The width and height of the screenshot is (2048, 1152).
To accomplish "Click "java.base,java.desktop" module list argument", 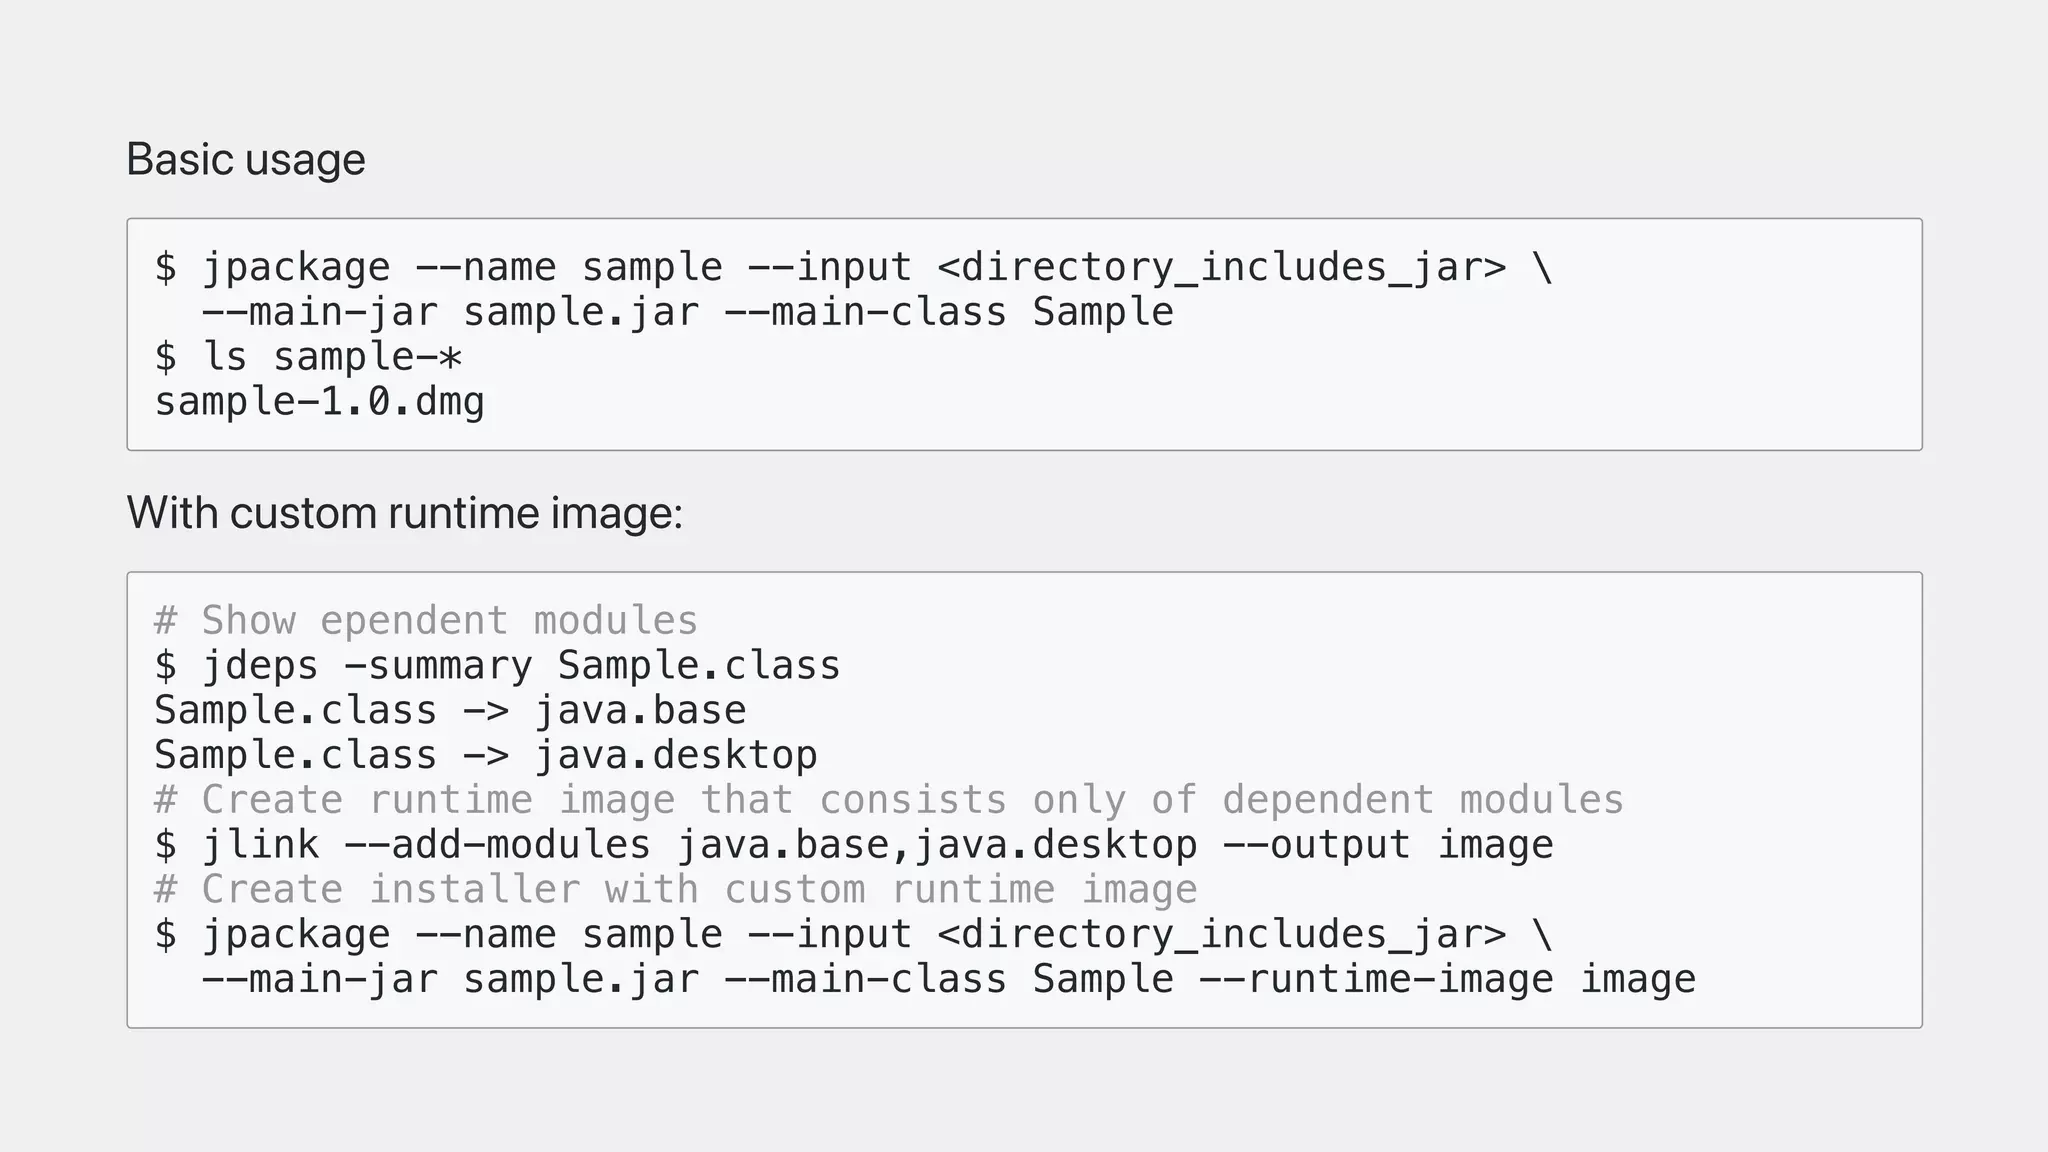I will click(x=937, y=845).
